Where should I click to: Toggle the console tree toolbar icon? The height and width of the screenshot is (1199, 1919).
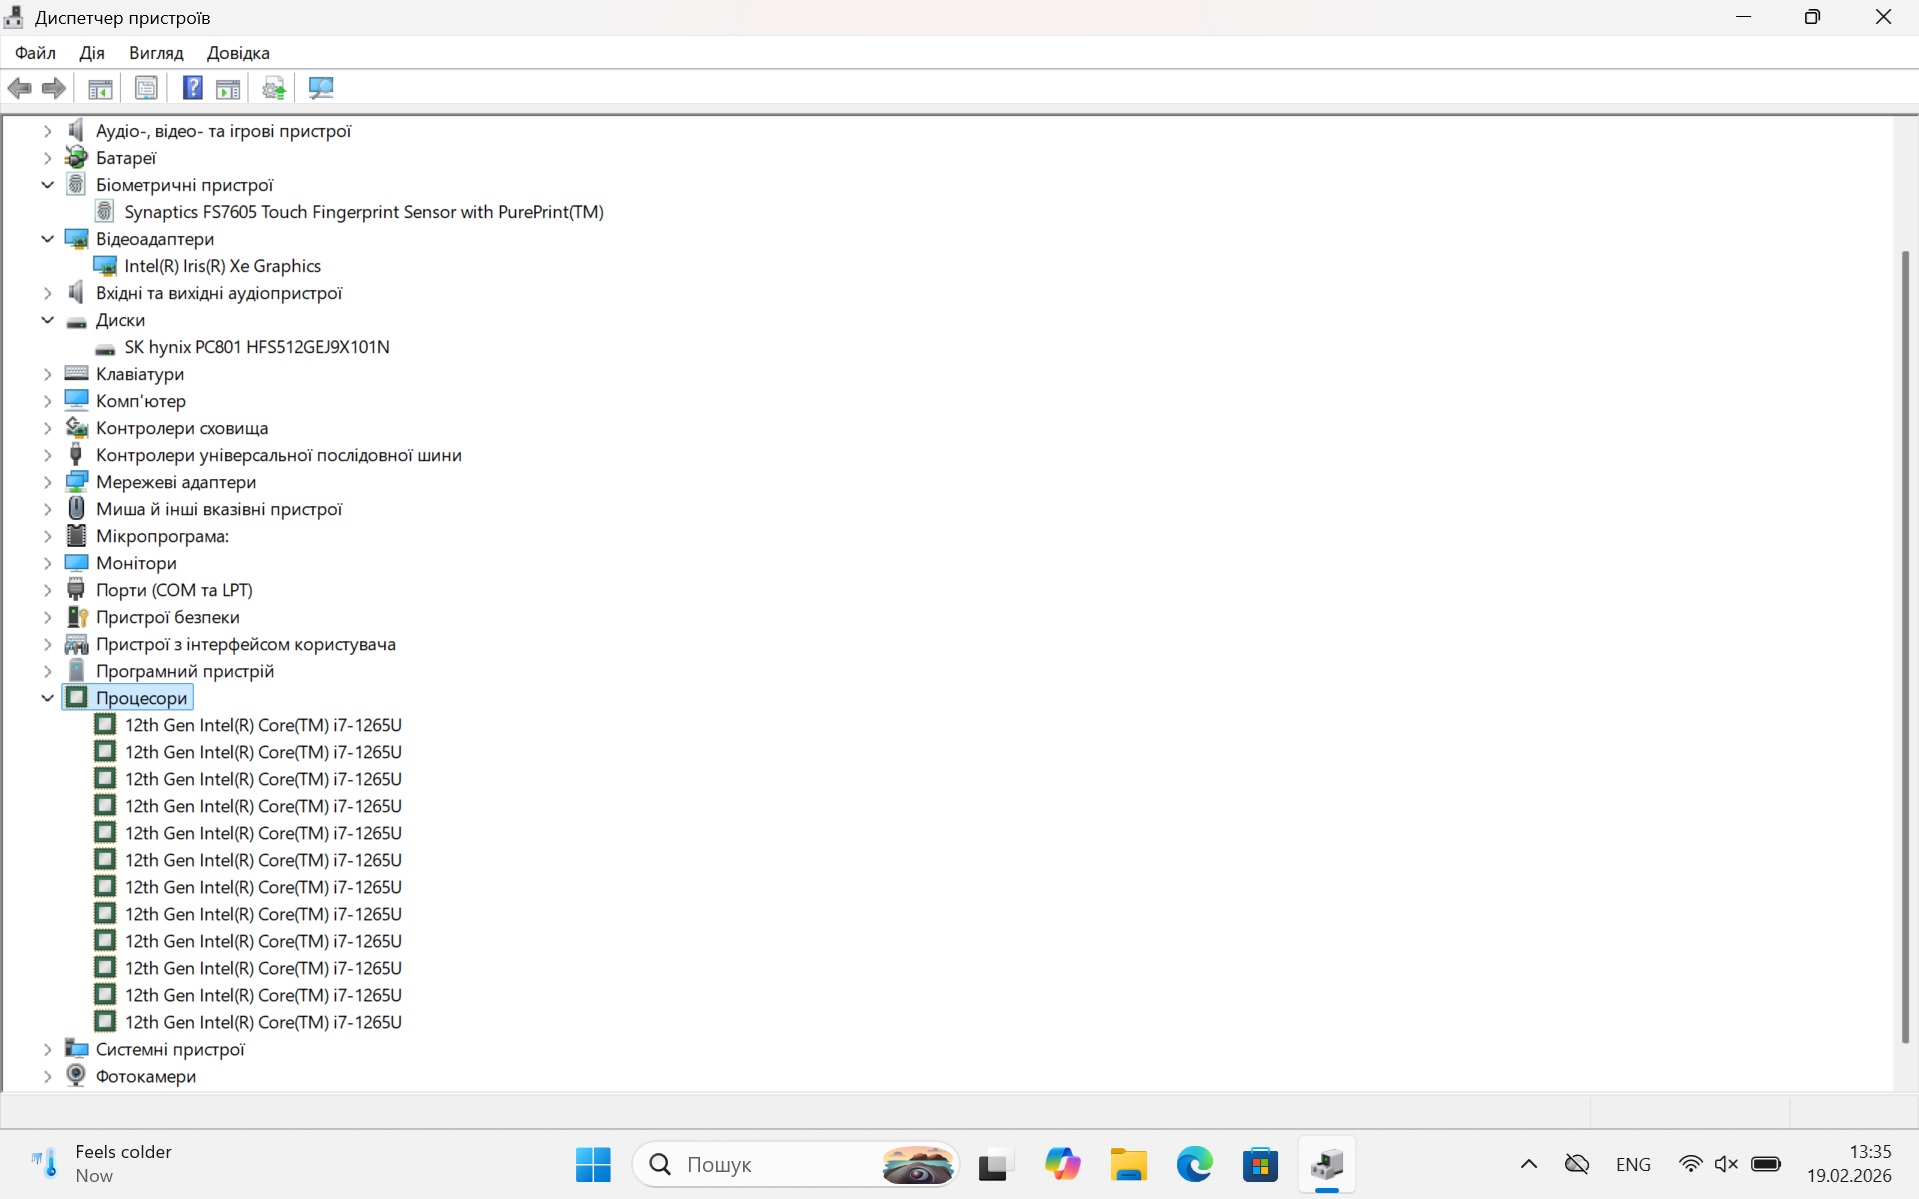coord(100,88)
